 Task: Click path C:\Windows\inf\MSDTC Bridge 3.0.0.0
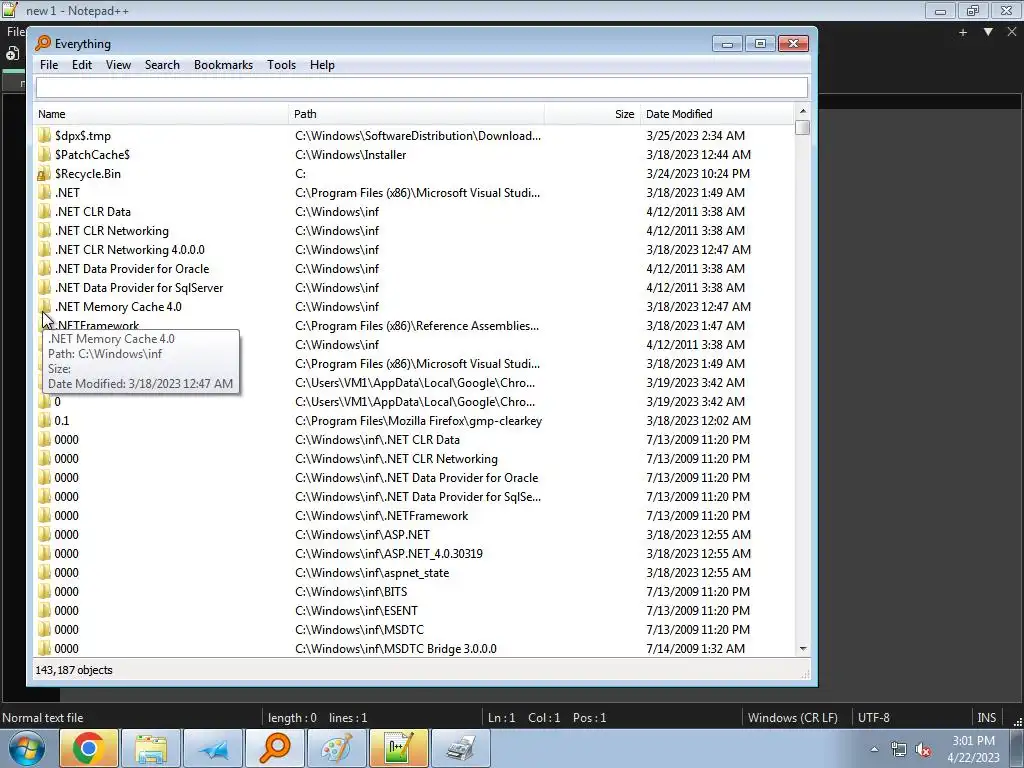coord(396,648)
